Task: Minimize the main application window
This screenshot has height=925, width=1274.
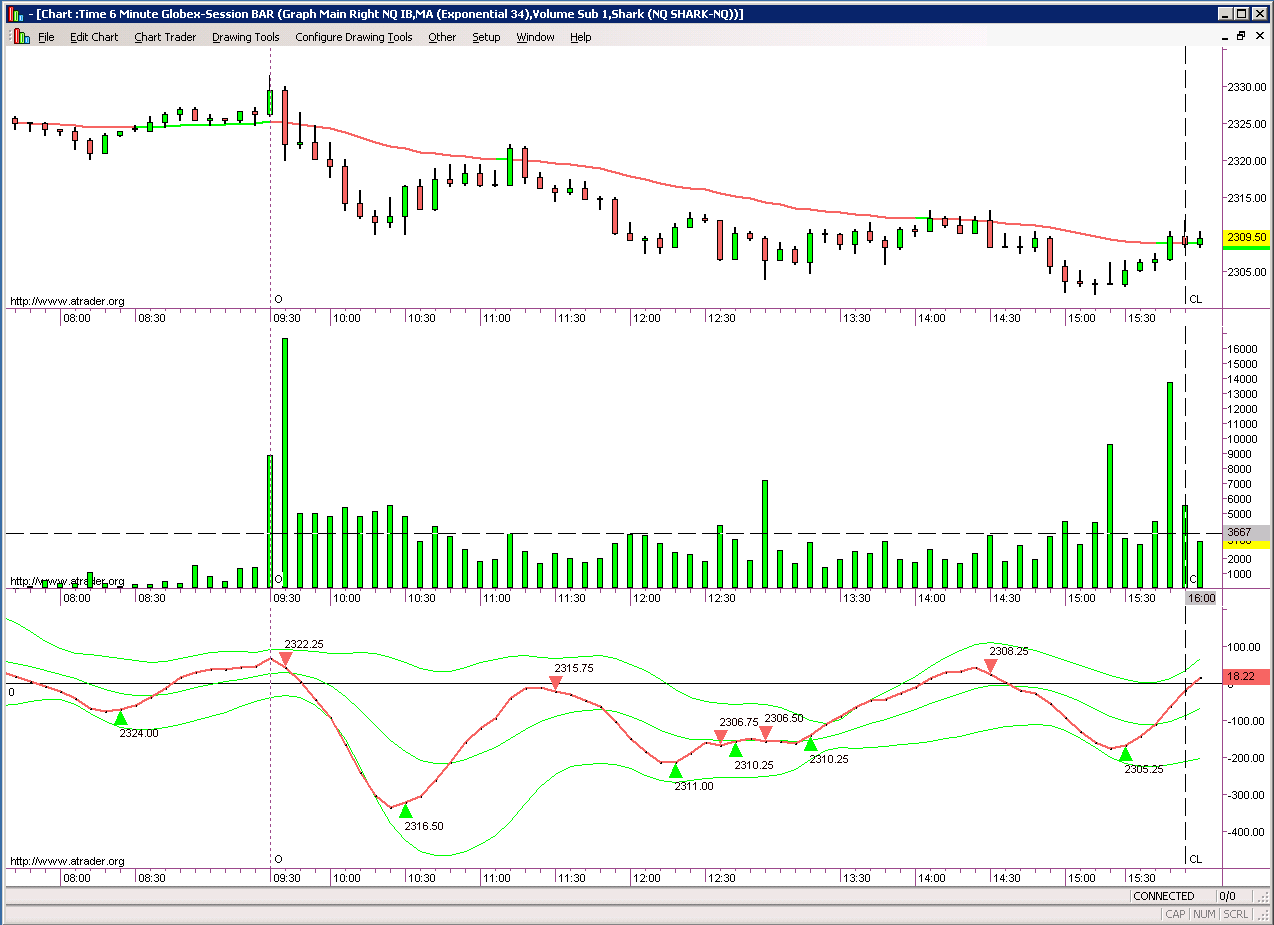Action: point(1226,14)
